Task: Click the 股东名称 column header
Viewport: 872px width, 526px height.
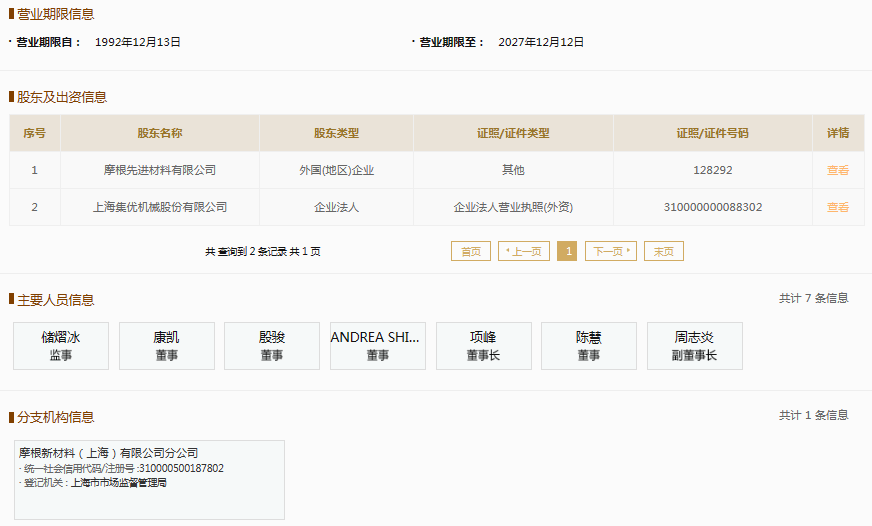Action: tap(160, 133)
